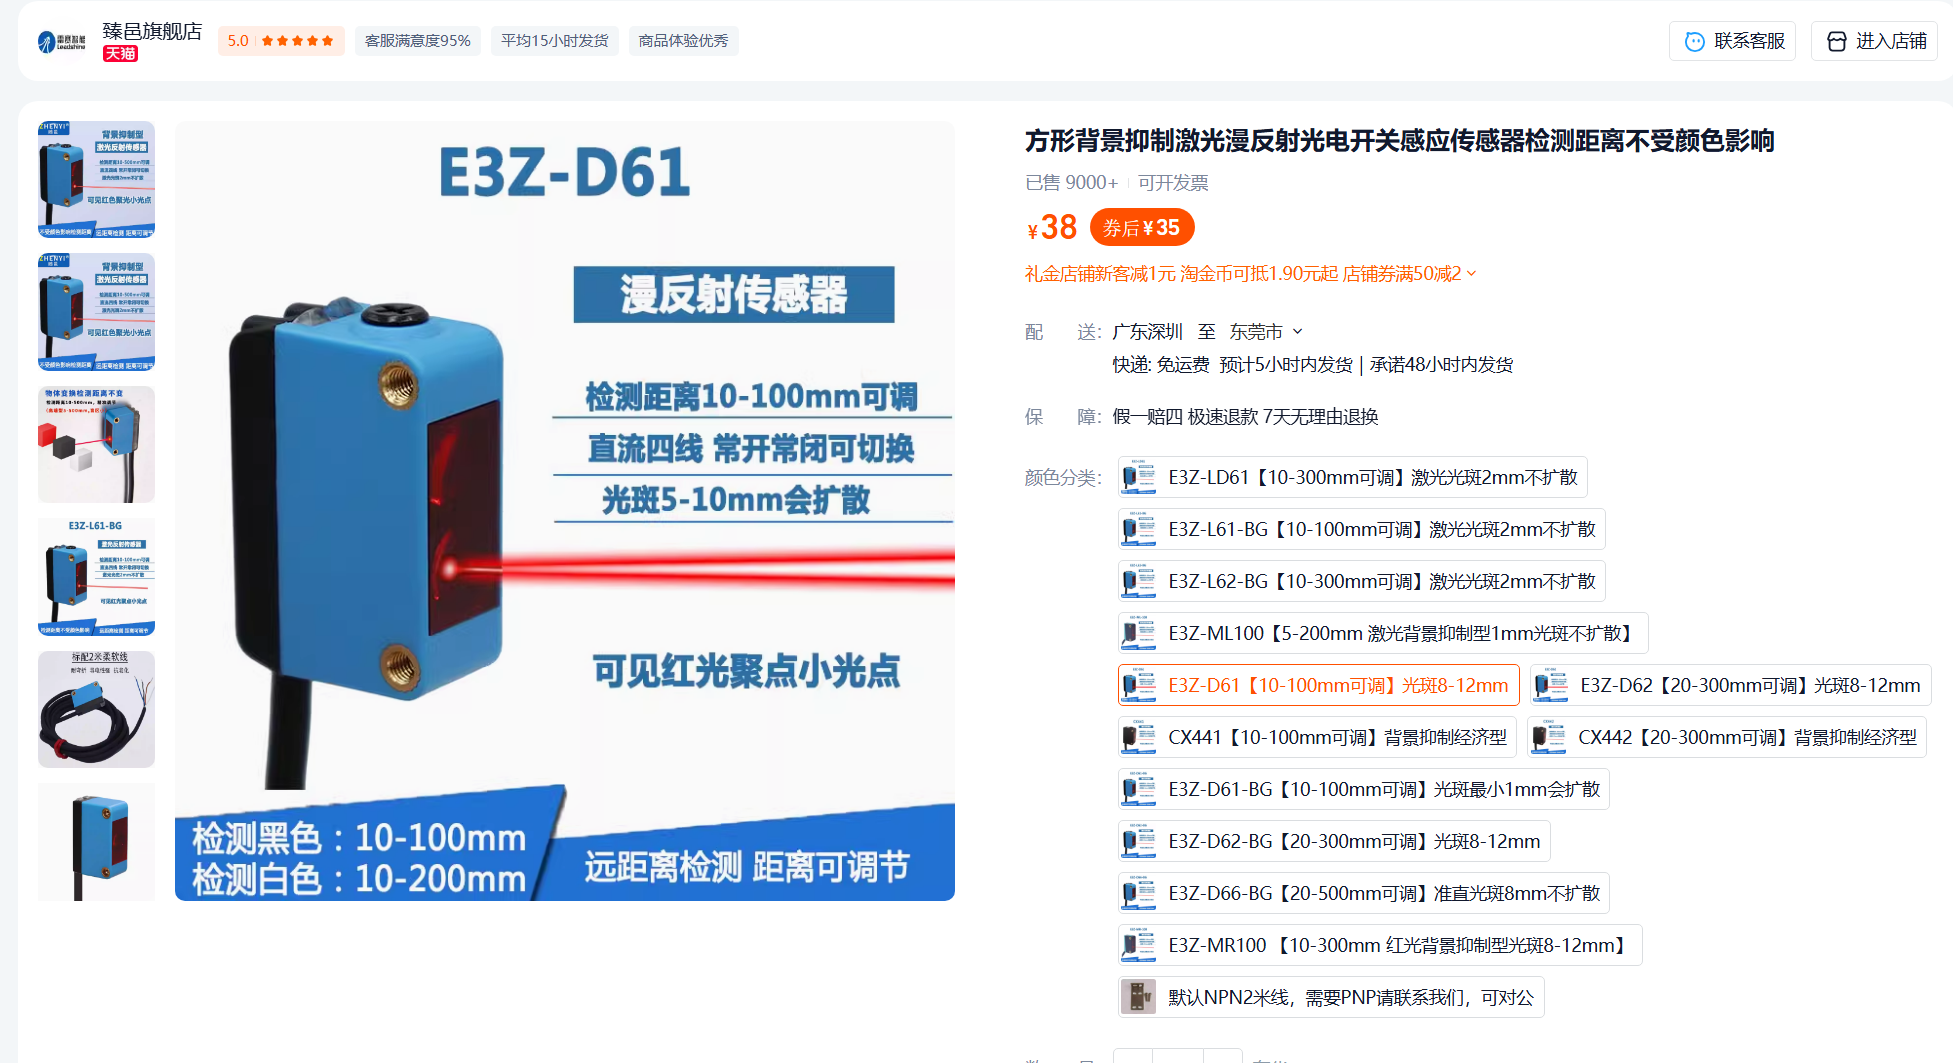Viewport: 1953px width, 1063px height.
Task: Click the 进入店铺 shop icon
Action: pyautogui.click(x=1836, y=41)
